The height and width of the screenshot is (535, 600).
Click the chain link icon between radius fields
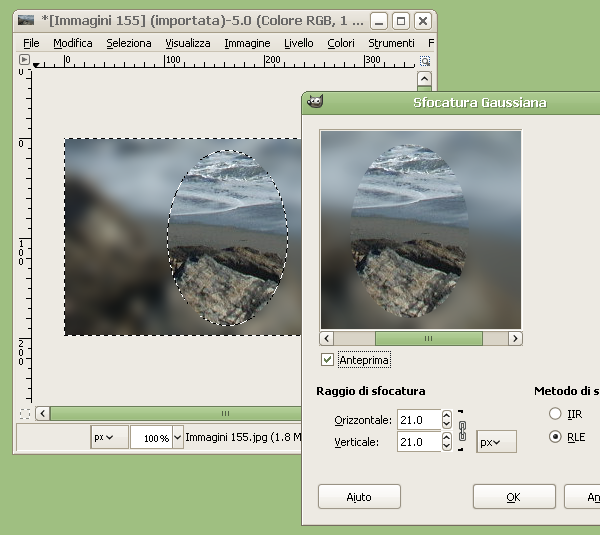point(462,431)
